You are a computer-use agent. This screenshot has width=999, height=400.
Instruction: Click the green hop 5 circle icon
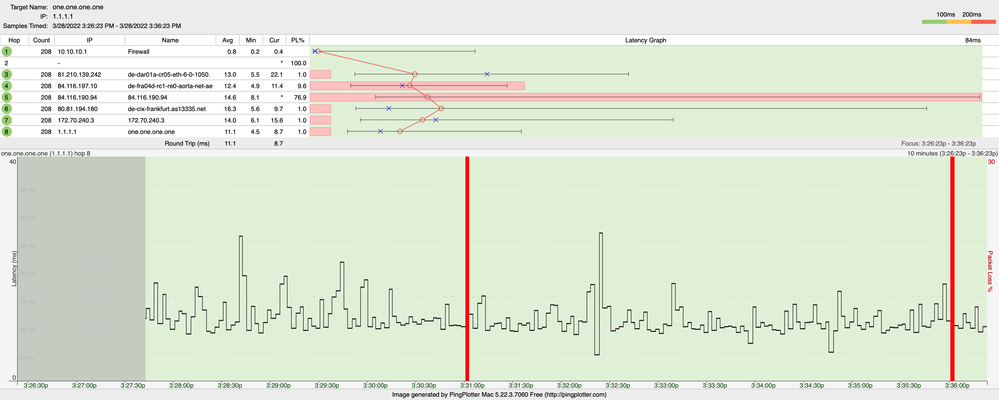click(7, 97)
